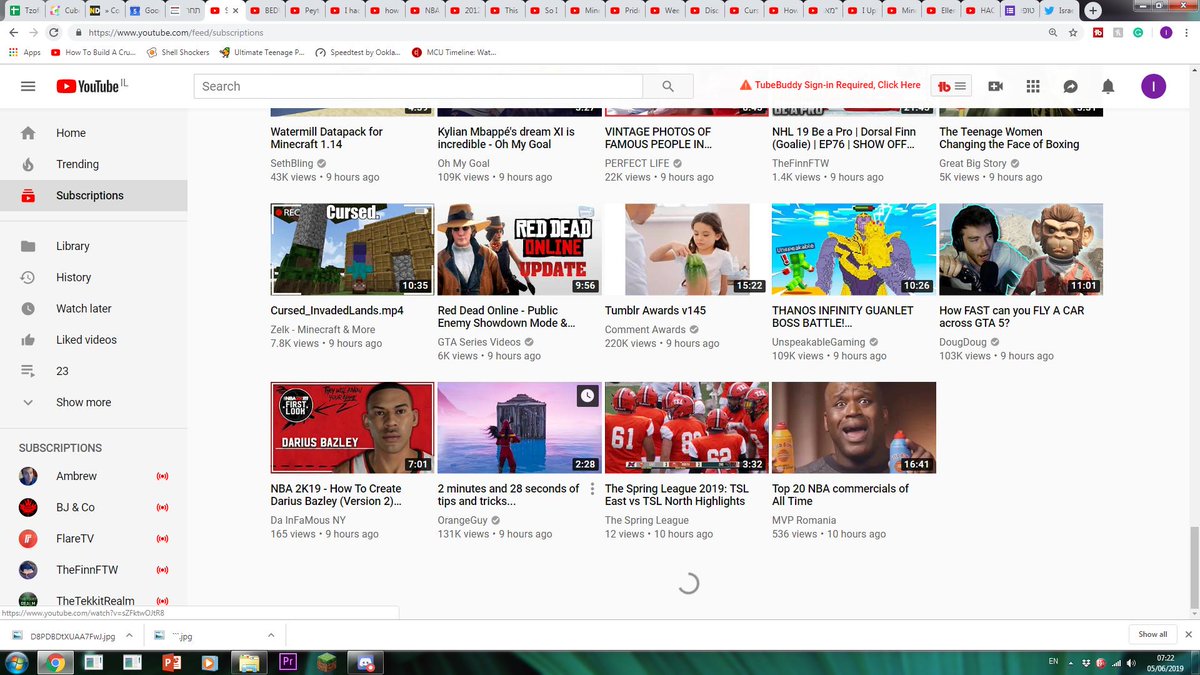The width and height of the screenshot is (1200, 675).
Task: Click the Home sidebar icon
Action: pyautogui.click(x=28, y=133)
